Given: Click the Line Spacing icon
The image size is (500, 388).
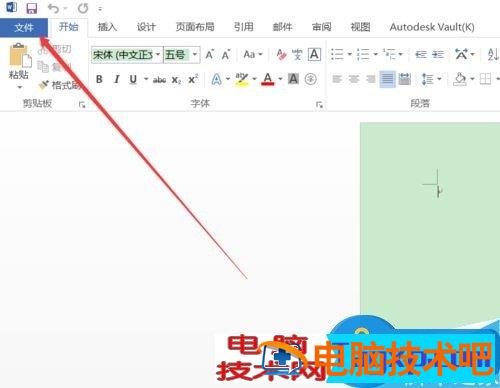Looking at the screenshot, I should [x=428, y=79].
